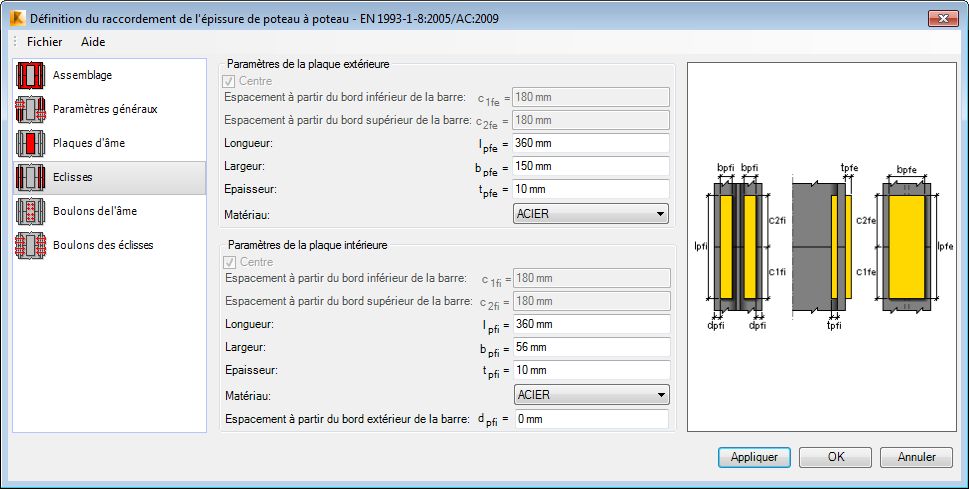Click the exterior Epaisseur tpfe field
The height and width of the screenshot is (489, 969).
[x=591, y=189]
